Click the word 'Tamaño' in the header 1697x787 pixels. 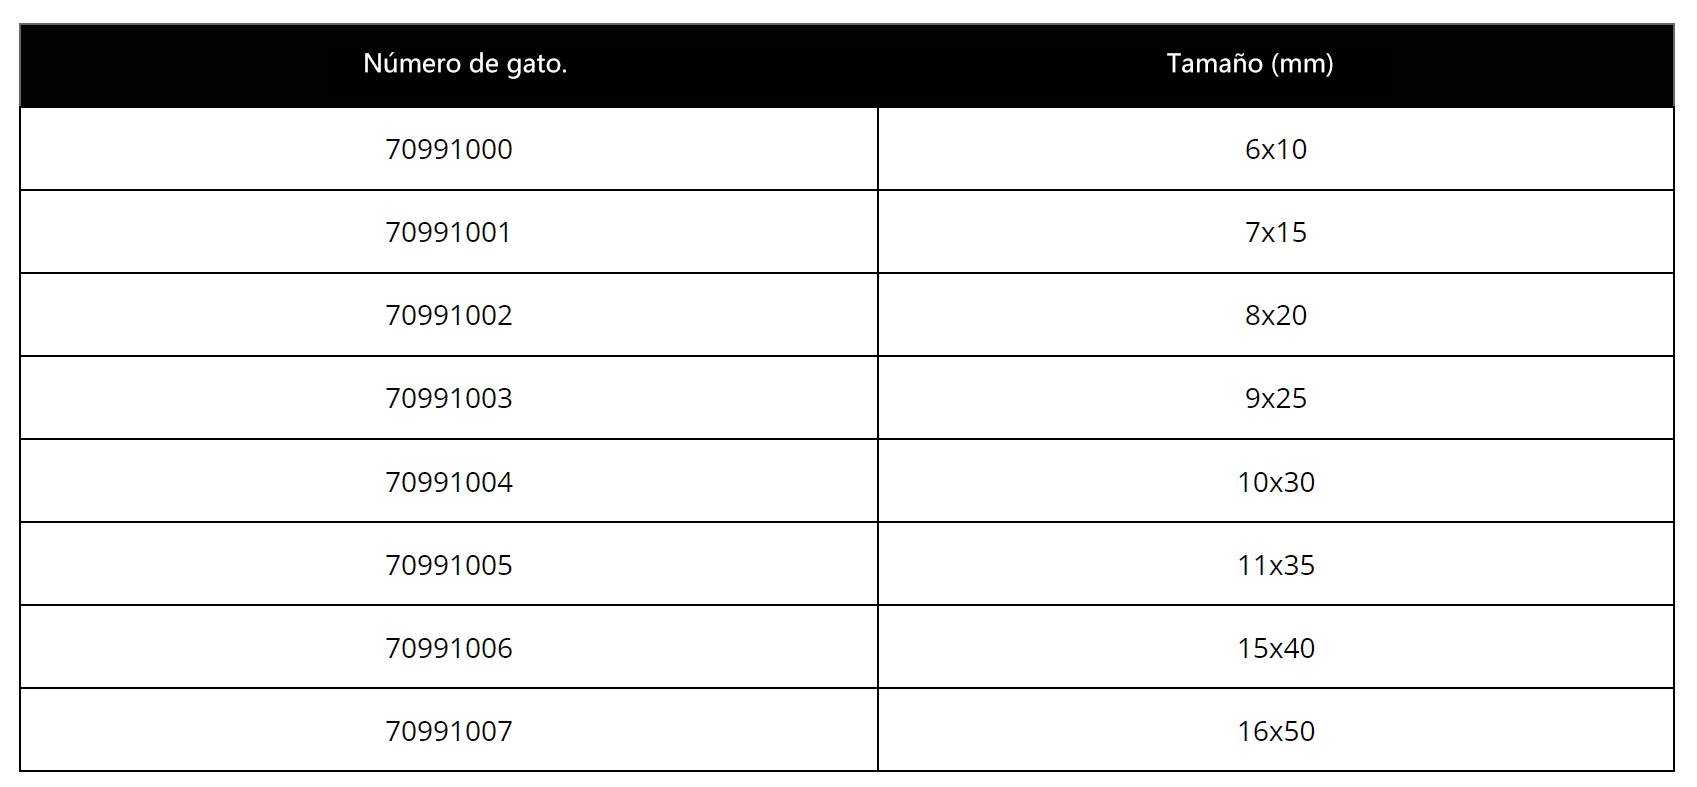click(1214, 64)
